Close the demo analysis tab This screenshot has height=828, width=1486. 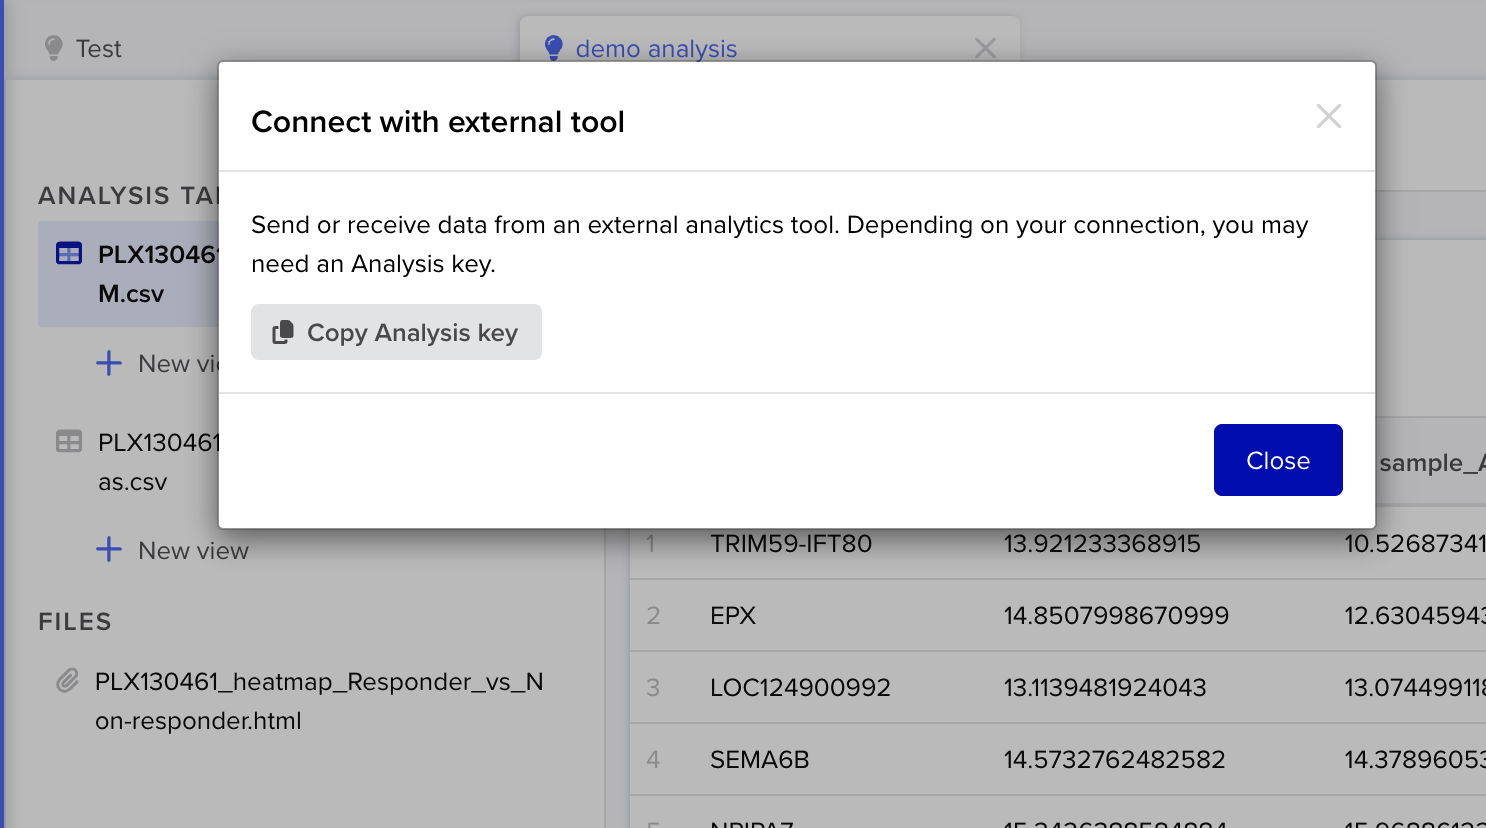[x=985, y=48]
